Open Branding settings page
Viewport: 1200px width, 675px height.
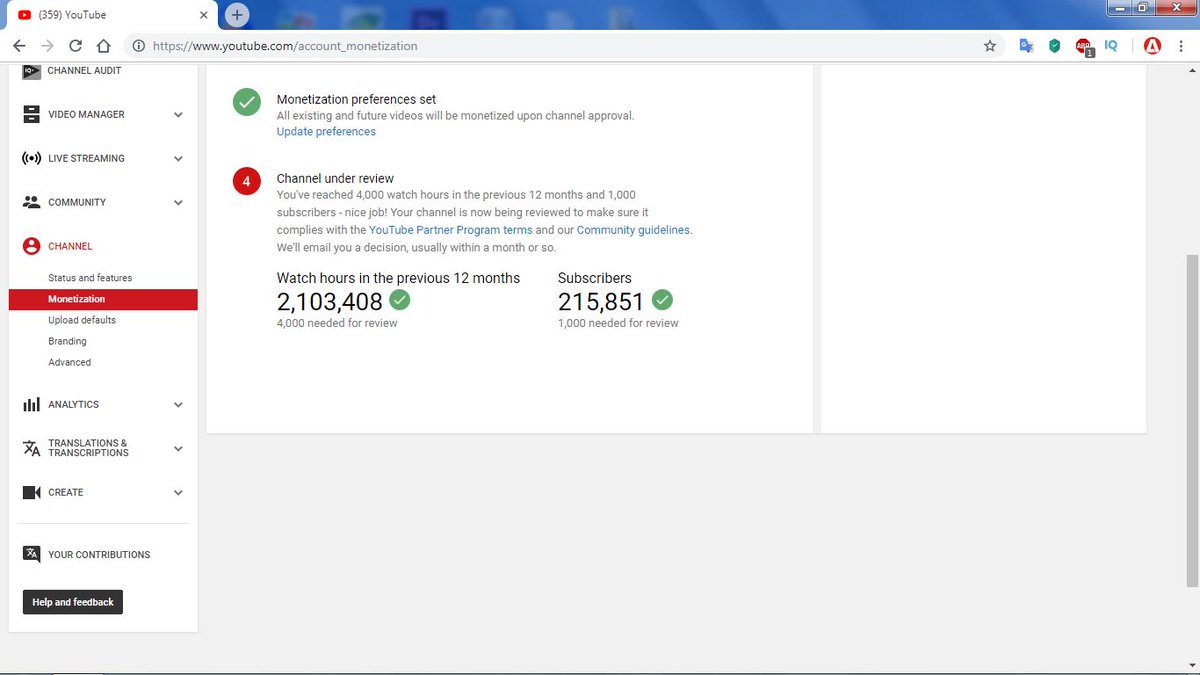coord(67,341)
